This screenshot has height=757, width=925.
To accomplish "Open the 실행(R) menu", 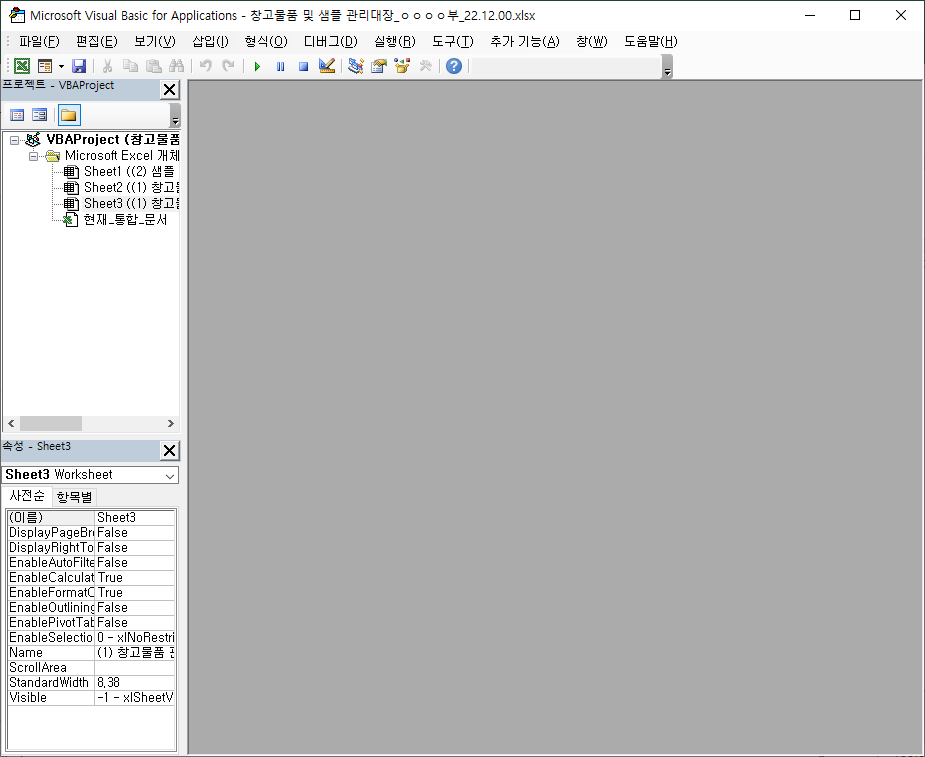I will 395,42.
